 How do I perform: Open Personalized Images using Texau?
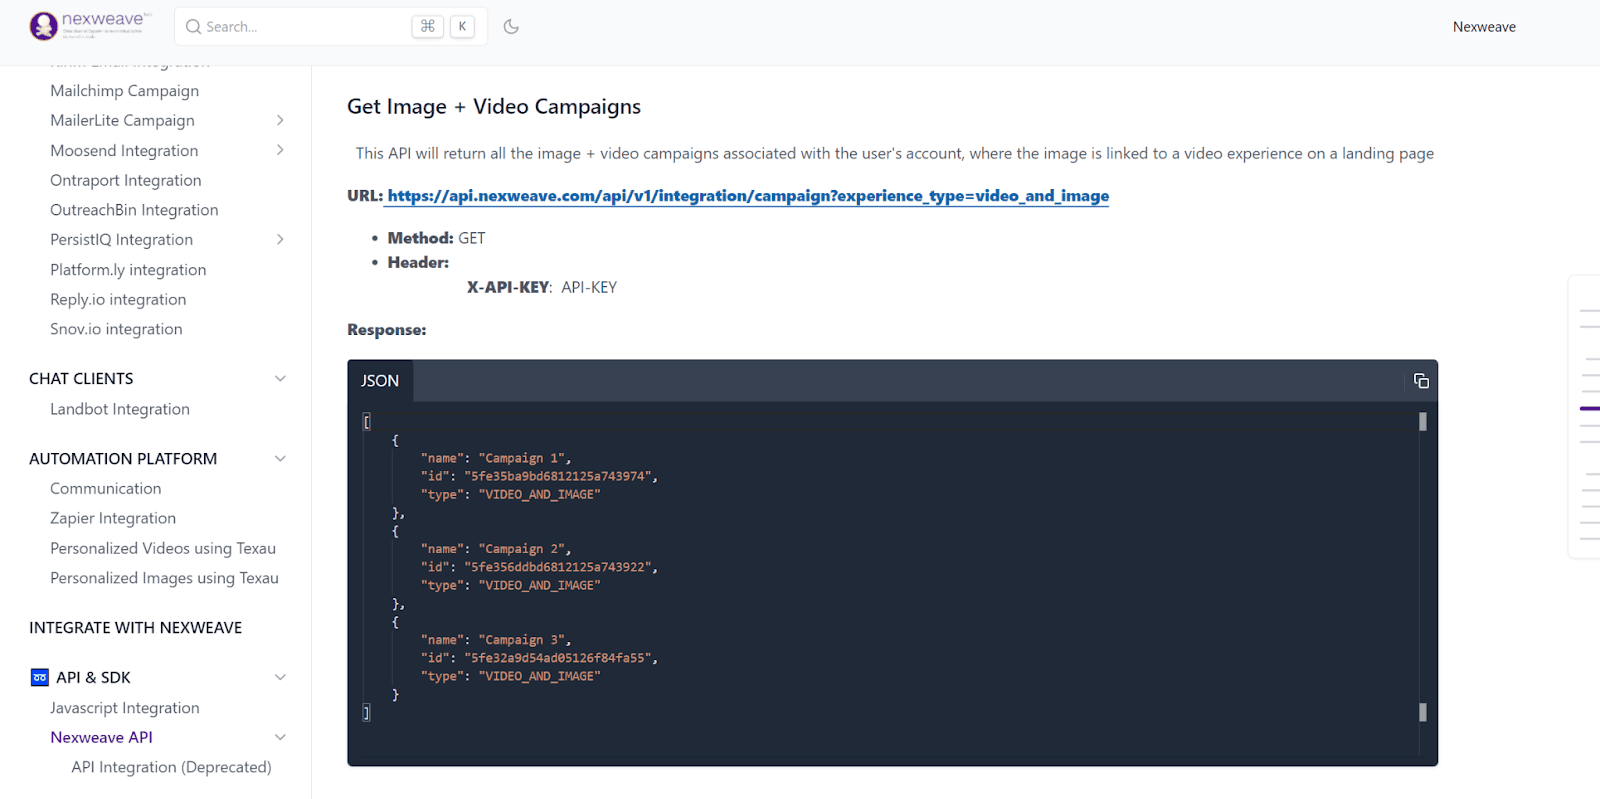[x=164, y=578]
